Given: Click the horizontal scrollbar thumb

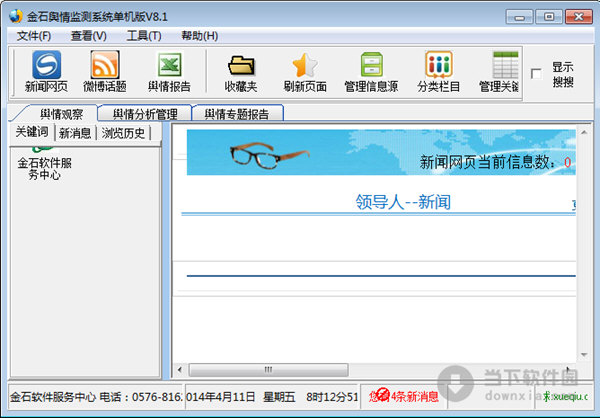Looking at the screenshot, I should pyautogui.click(x=268, y=370).
